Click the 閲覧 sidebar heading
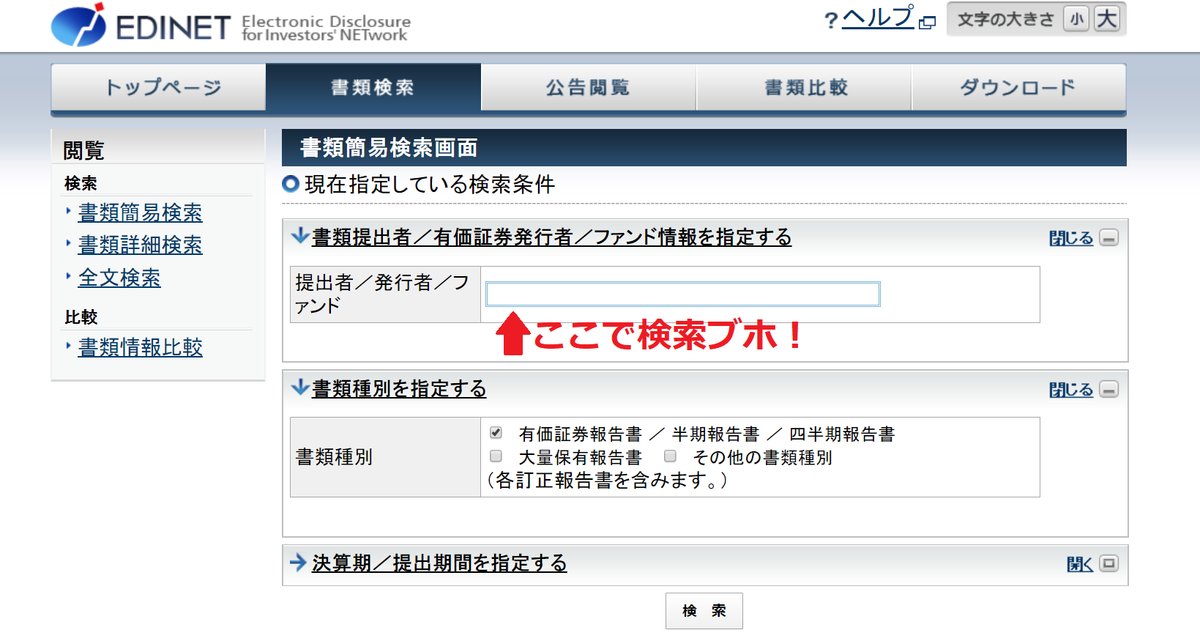 click(x=84, y=151)
